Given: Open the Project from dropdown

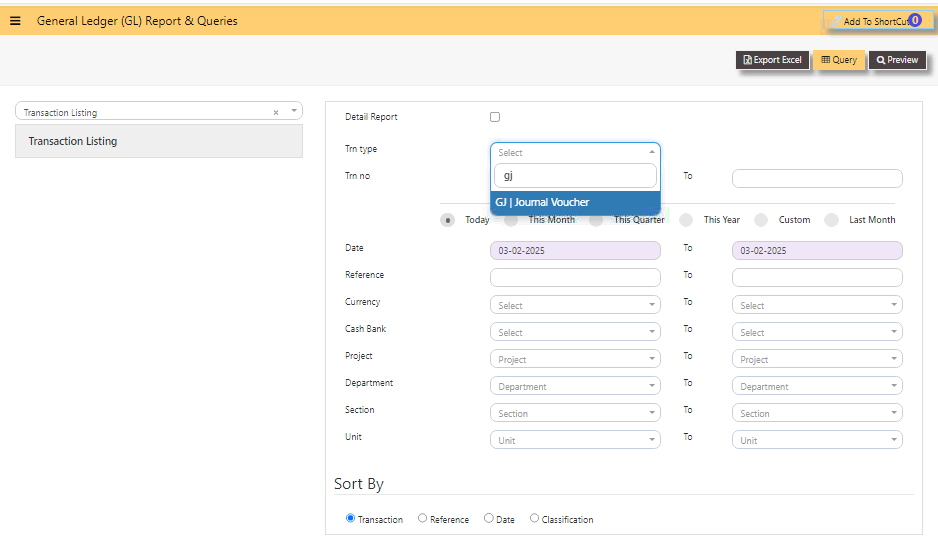Looking at the screenshot, I should (x=575, y=359).
